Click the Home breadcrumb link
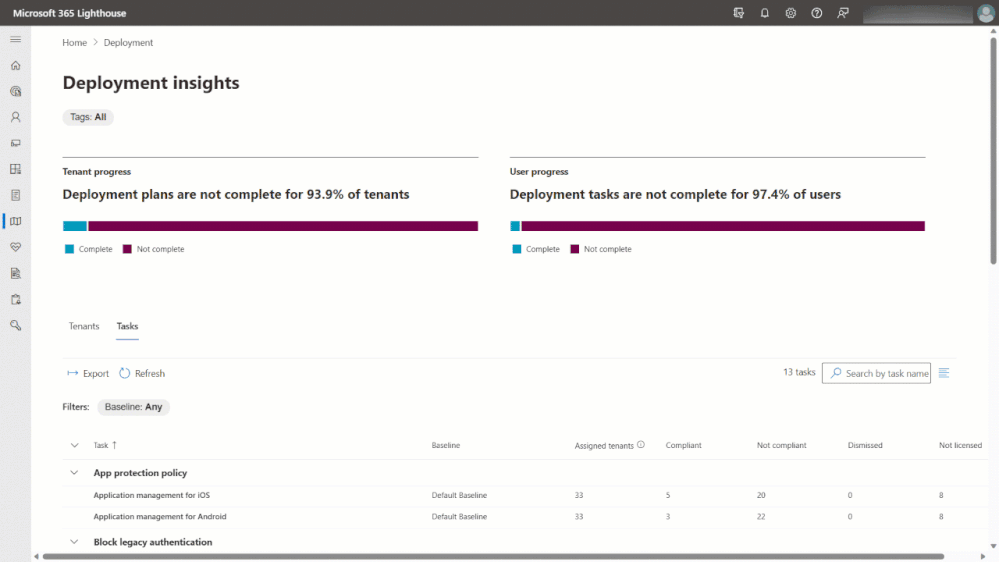Viewport: 999px width, 562px height. pos(74,43)
